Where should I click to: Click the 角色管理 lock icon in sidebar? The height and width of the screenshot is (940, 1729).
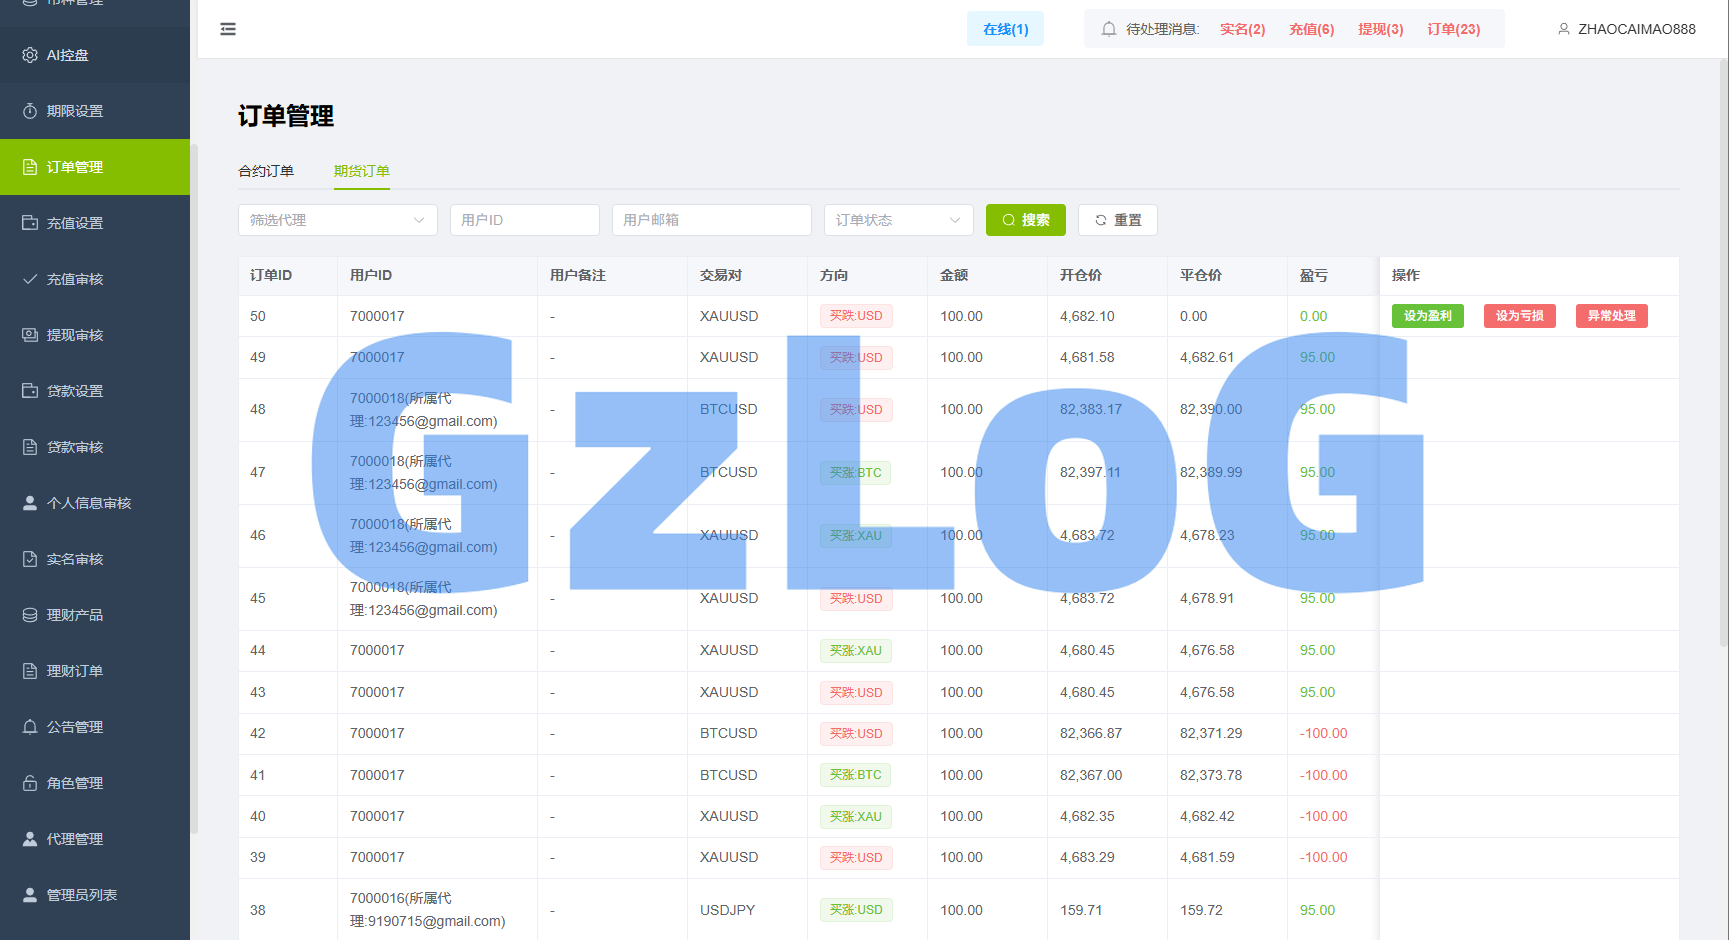pos(30,783)
